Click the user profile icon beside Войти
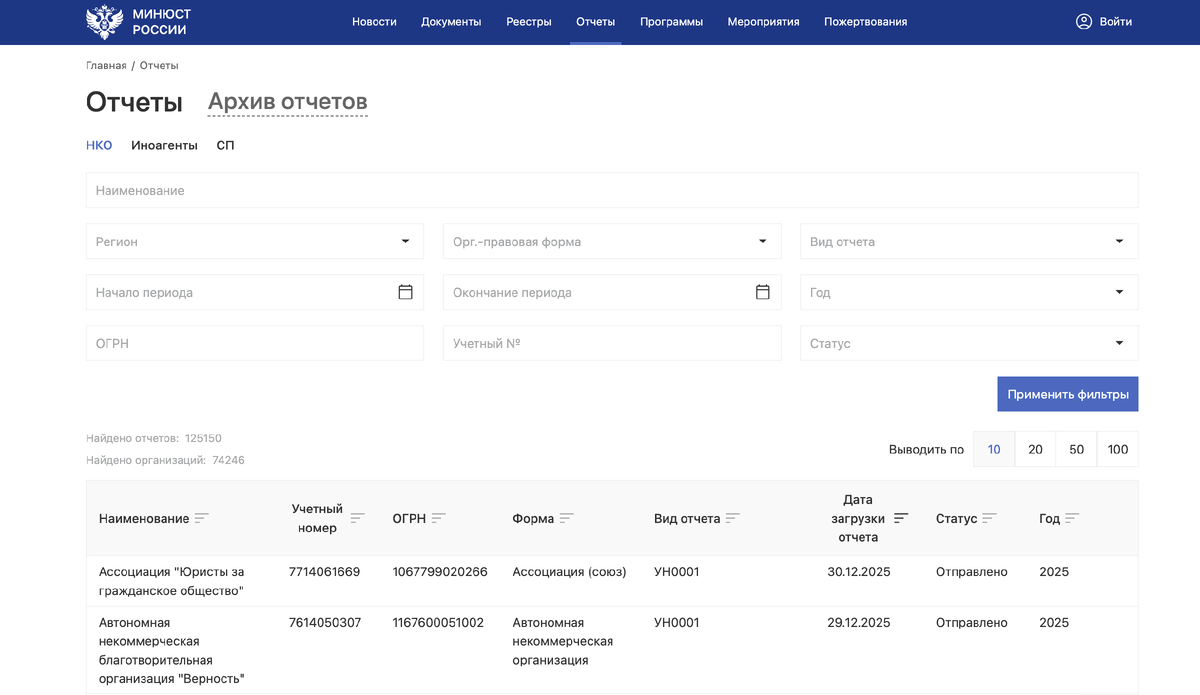Viewport: 1200px width, 695px height. click(1084, 22)
